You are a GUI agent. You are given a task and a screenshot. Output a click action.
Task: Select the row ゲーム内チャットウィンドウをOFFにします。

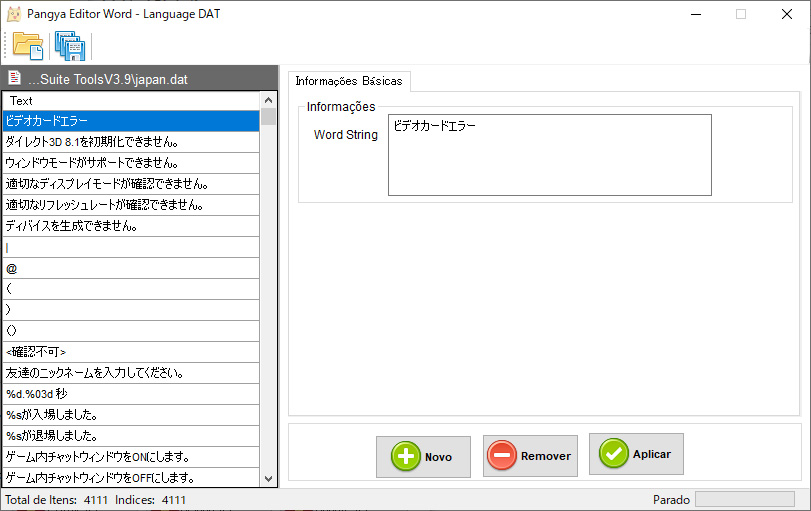[131, 477]
